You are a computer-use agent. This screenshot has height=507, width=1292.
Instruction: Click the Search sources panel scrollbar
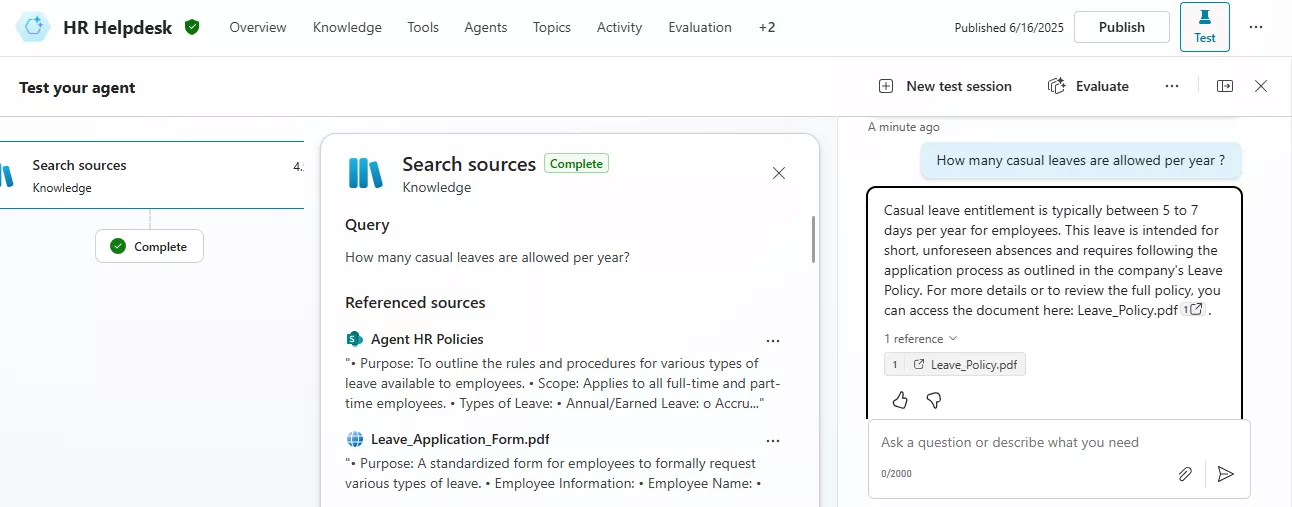point(814,240)
